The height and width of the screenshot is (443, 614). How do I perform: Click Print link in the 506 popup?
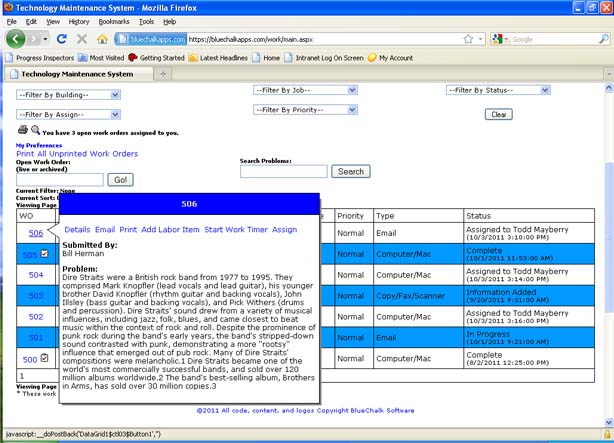pyautogui.click(x=128, y=230)
